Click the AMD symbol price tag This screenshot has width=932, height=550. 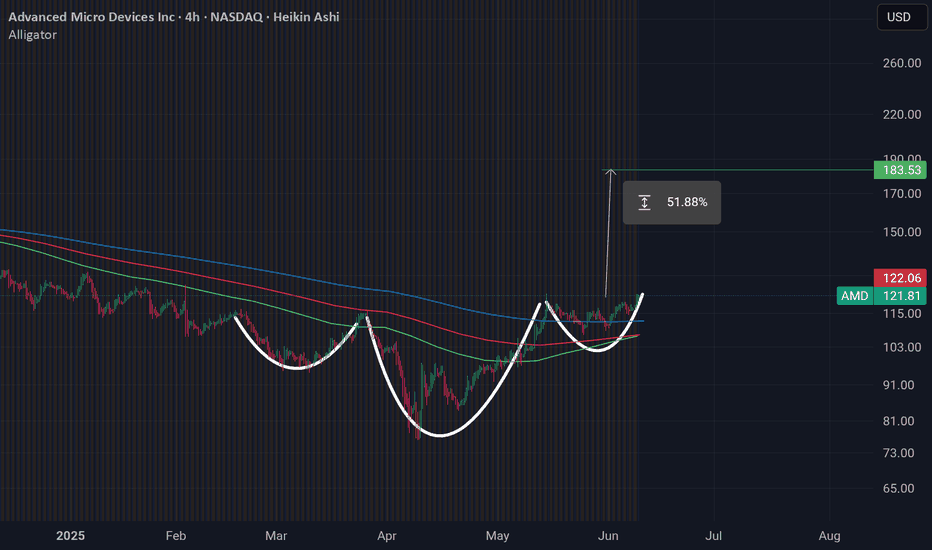click(x=855, y=296)
